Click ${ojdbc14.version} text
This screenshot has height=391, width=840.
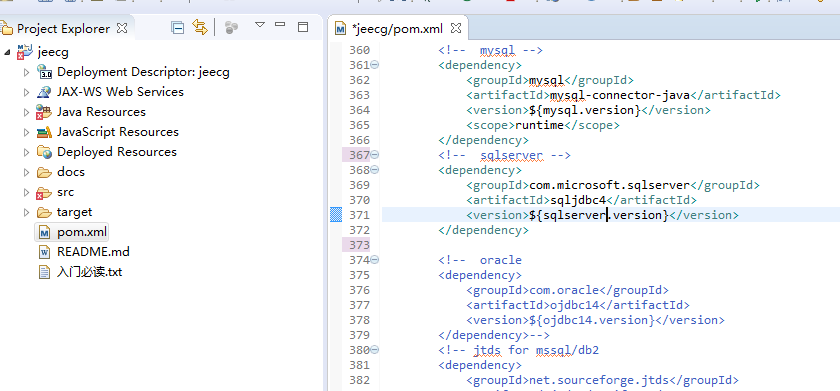coord(592,320)
